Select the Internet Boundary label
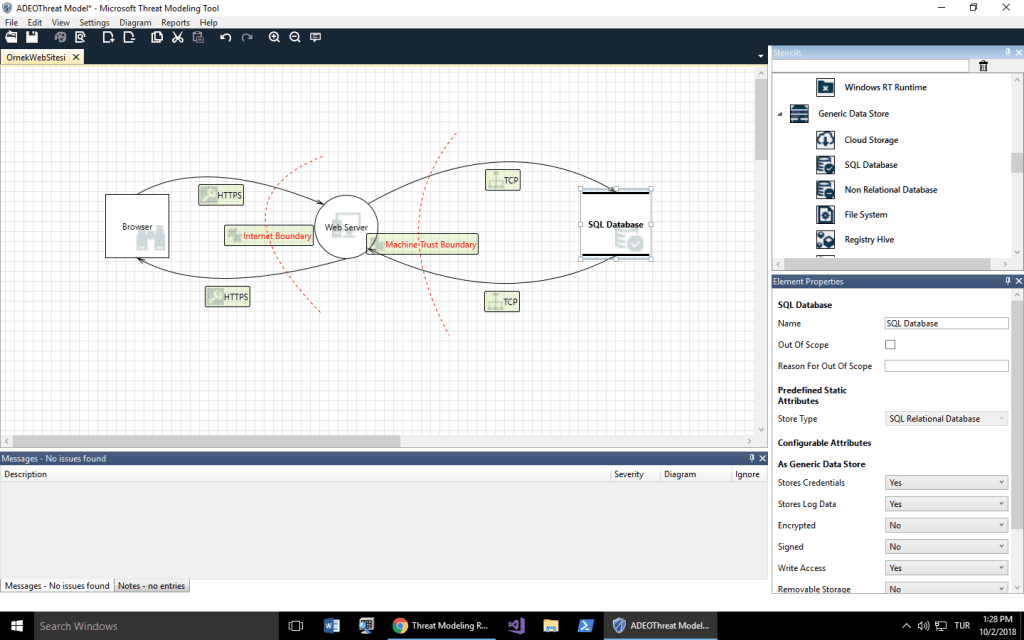The height and width of the screenshot is (640, 1024). tap(268, 236)
